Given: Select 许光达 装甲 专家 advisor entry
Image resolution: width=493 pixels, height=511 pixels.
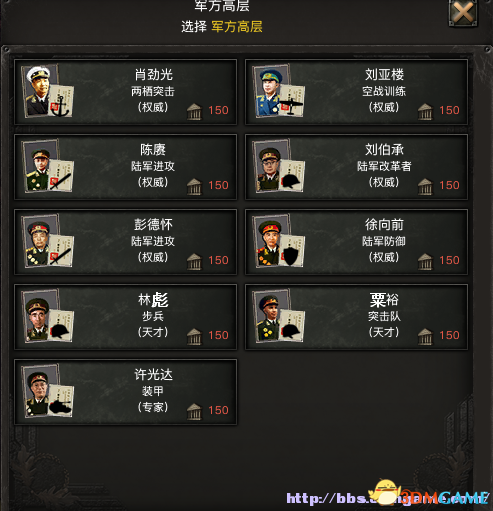Looking at the screenshot, I should (x=126, y=392).
